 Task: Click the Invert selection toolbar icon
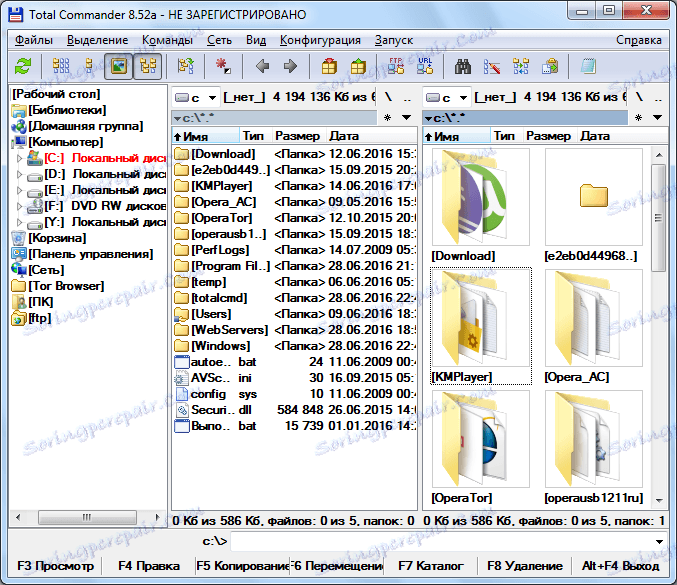point(186,66)
